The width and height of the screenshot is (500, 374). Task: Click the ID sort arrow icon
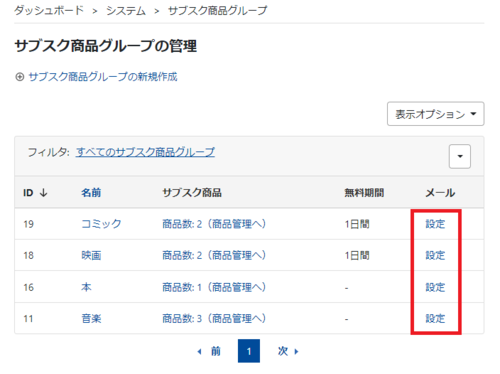click(44, 193)
